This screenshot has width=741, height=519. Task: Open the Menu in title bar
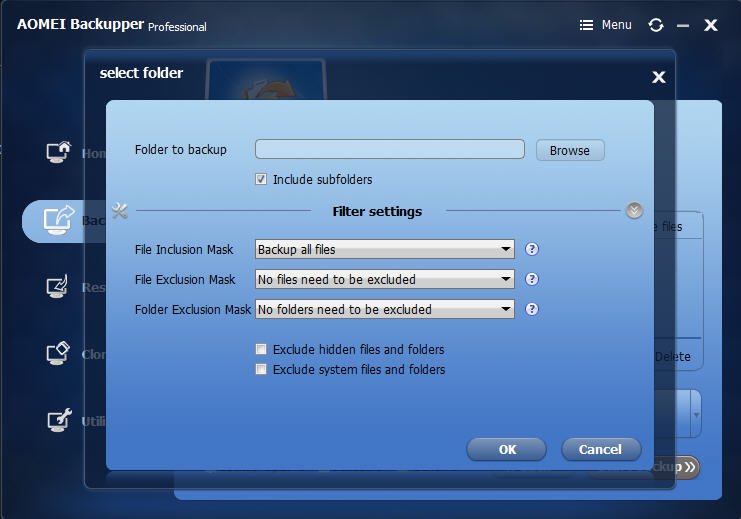[x=606, y=25]
